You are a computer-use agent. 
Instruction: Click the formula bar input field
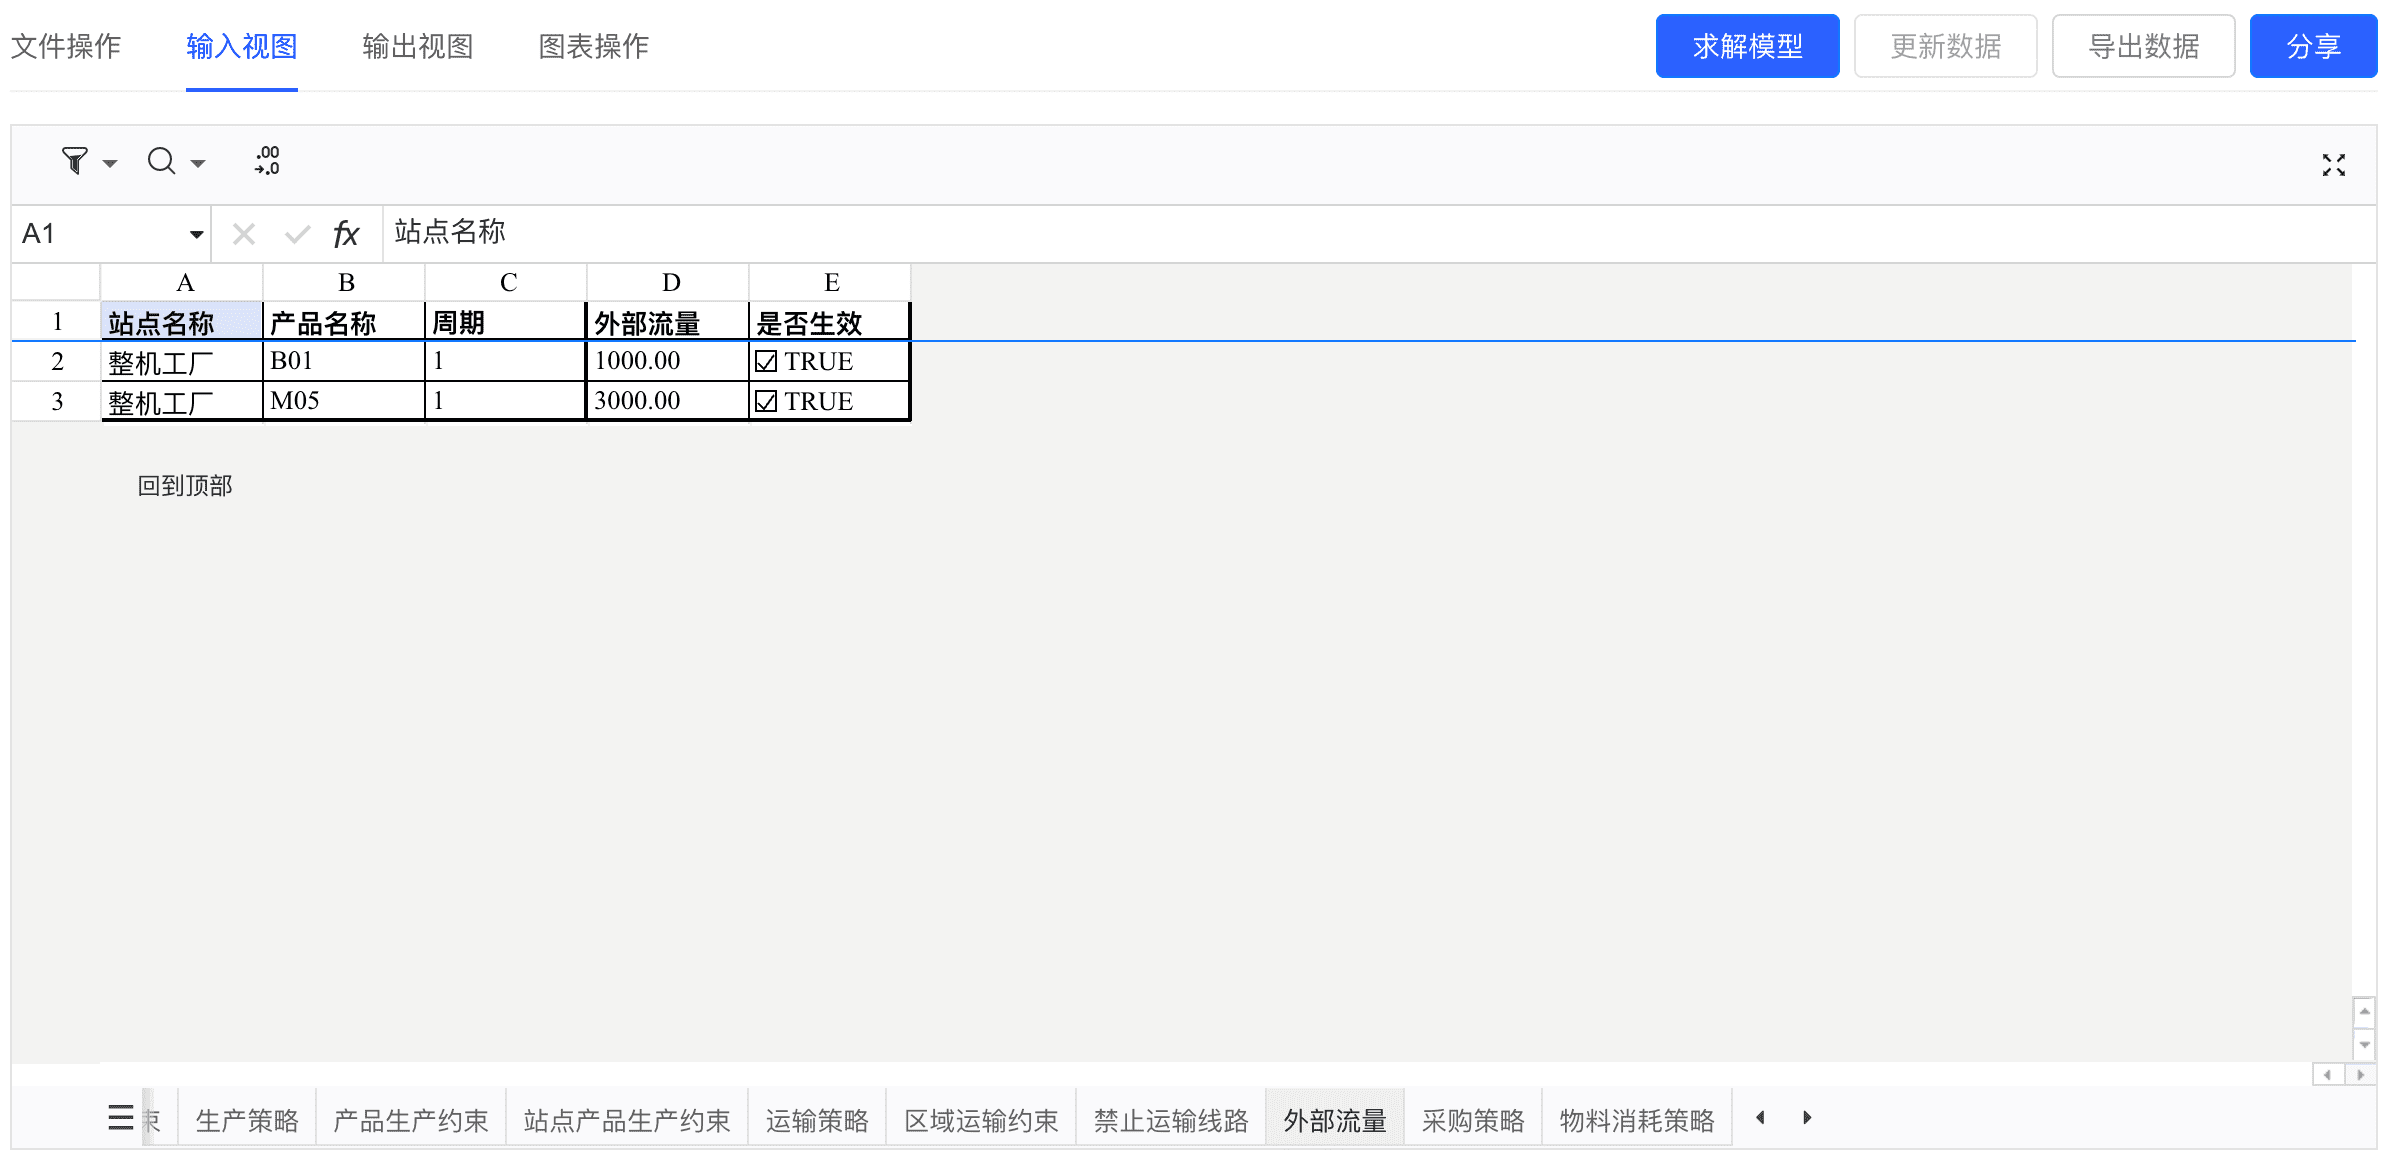click(1379, 233)
